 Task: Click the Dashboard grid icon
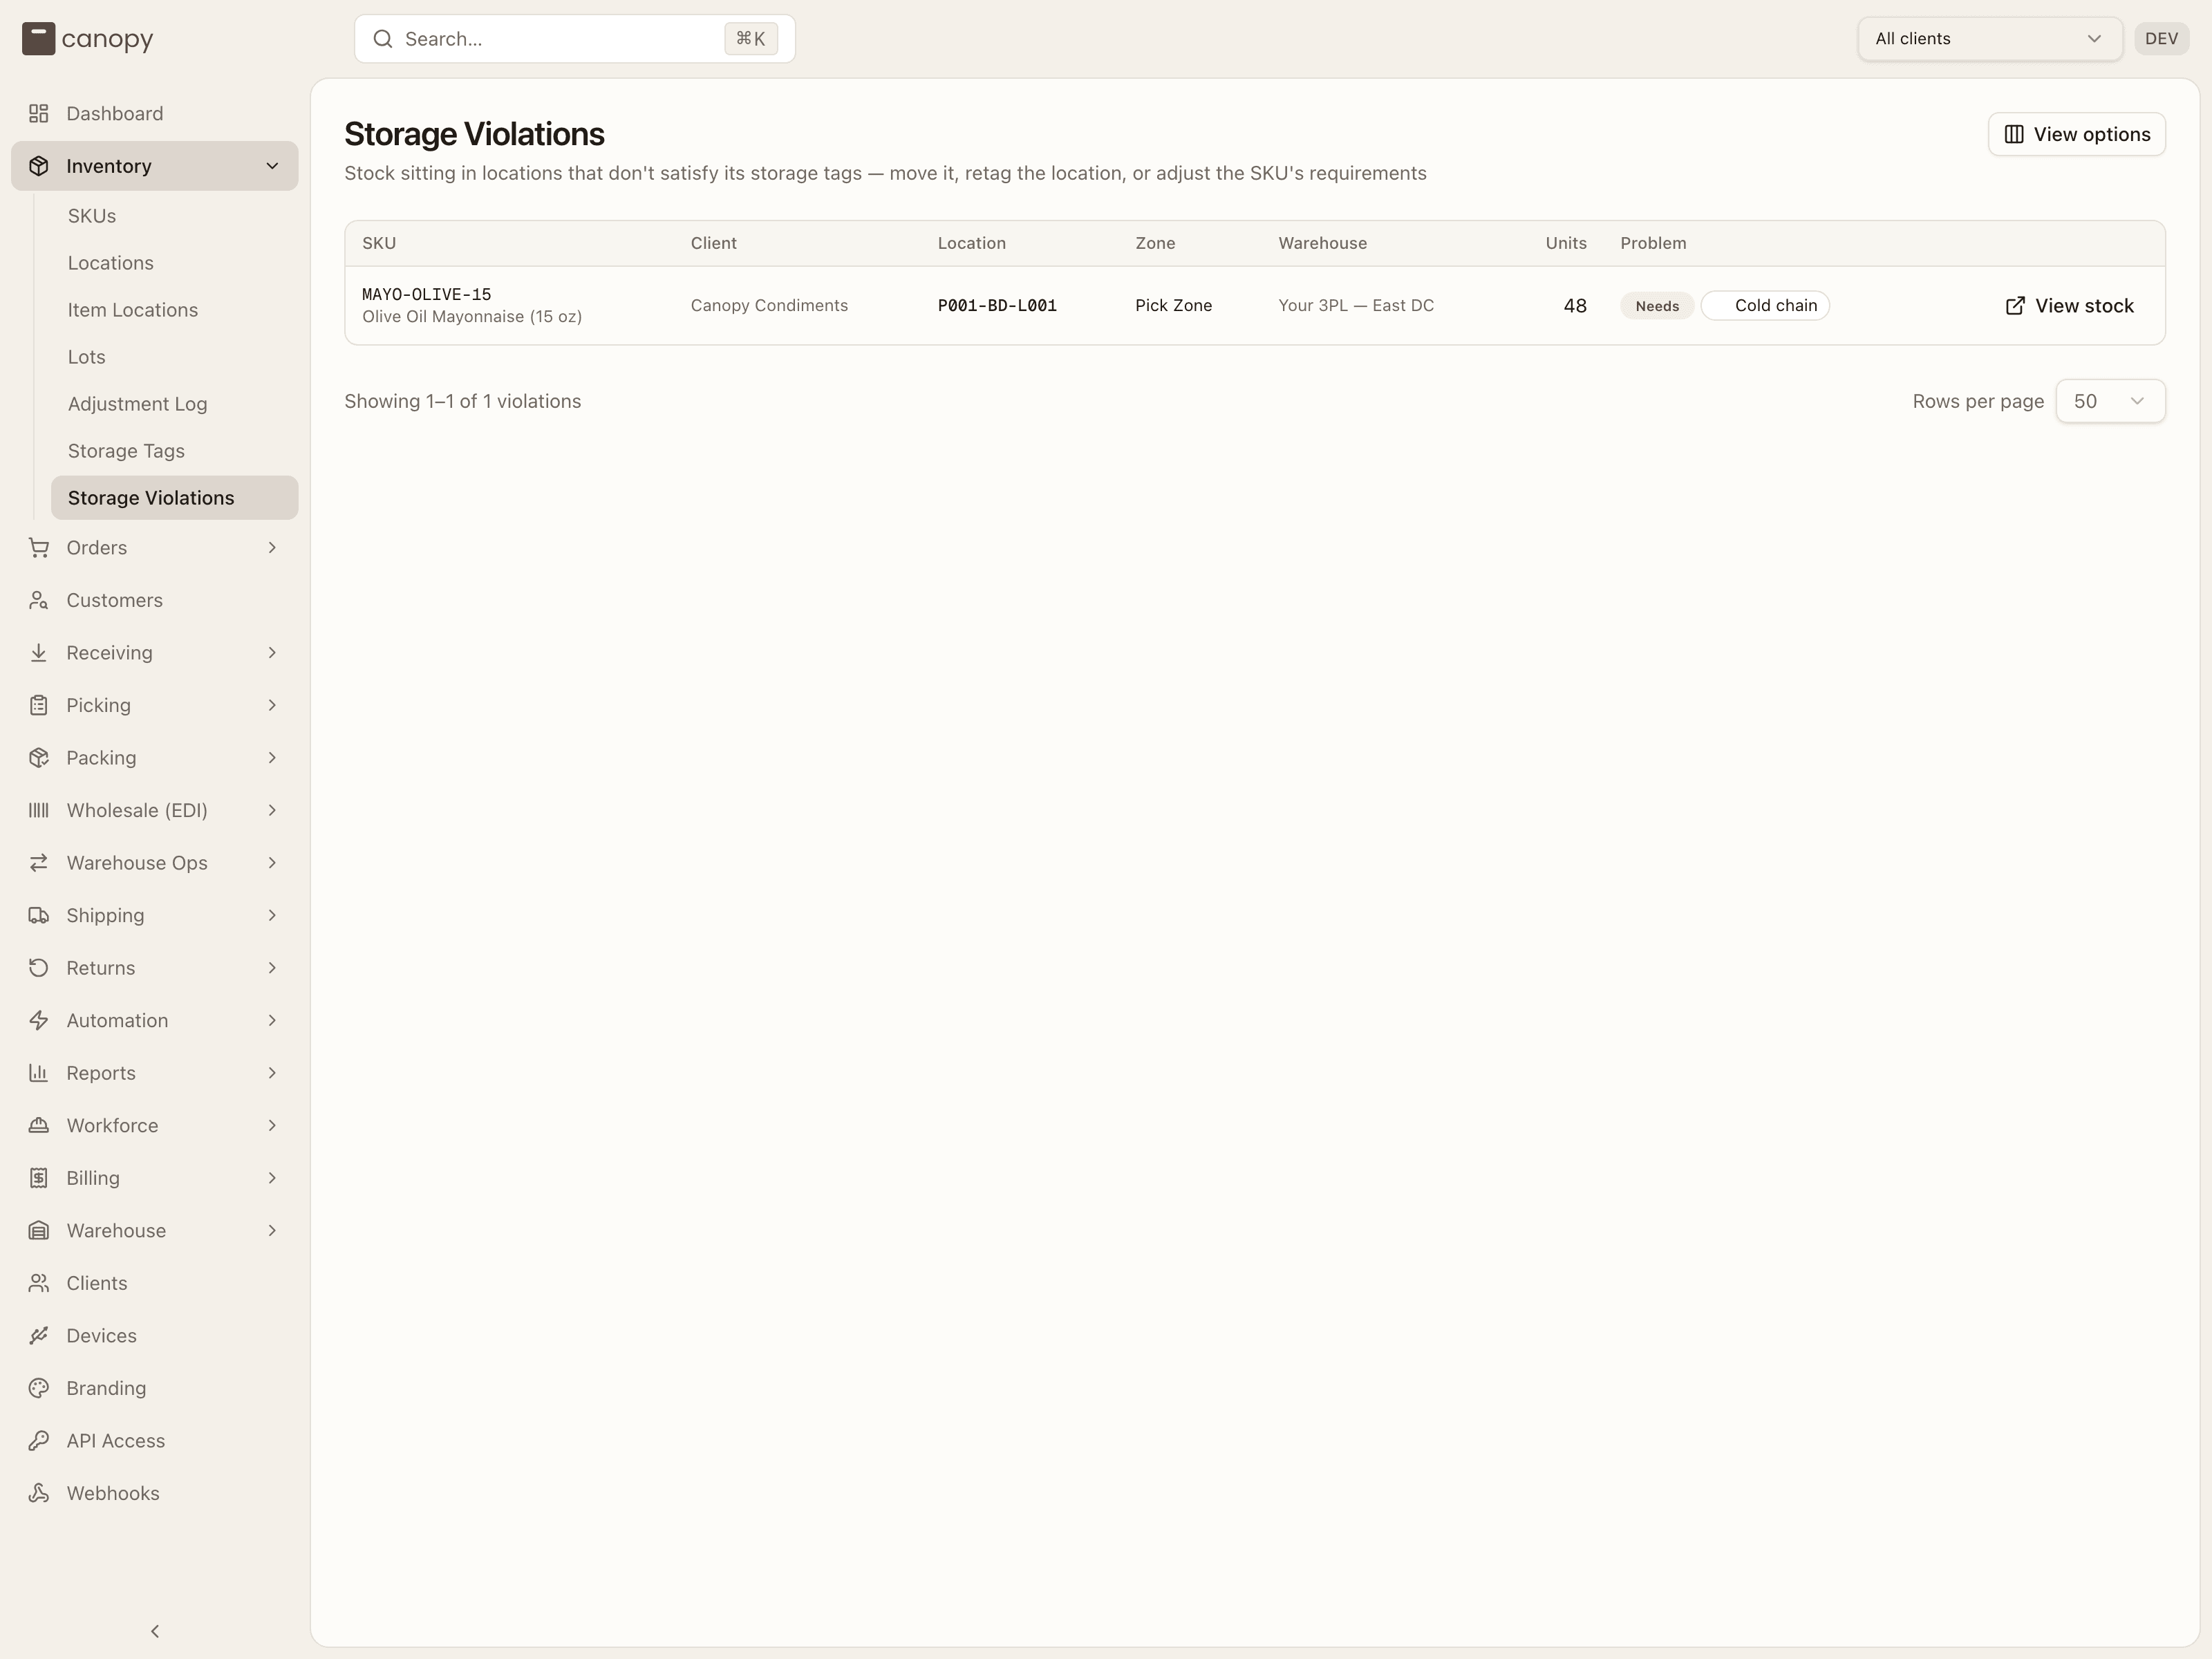(38, 114)
